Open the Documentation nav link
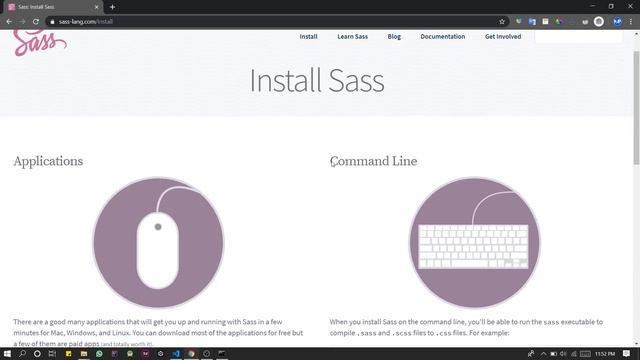The image size is (640, 360). 442,36
